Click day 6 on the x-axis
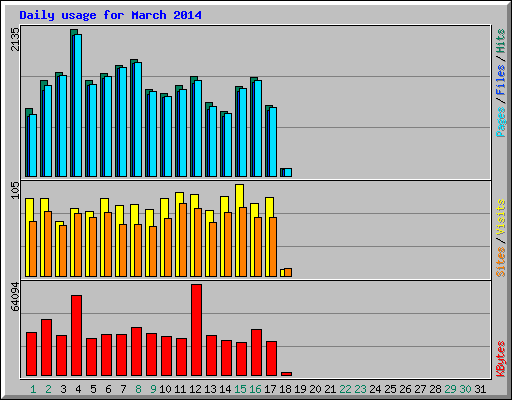The width and height of the screenshot is (512, 400). (x=108, y=389)
